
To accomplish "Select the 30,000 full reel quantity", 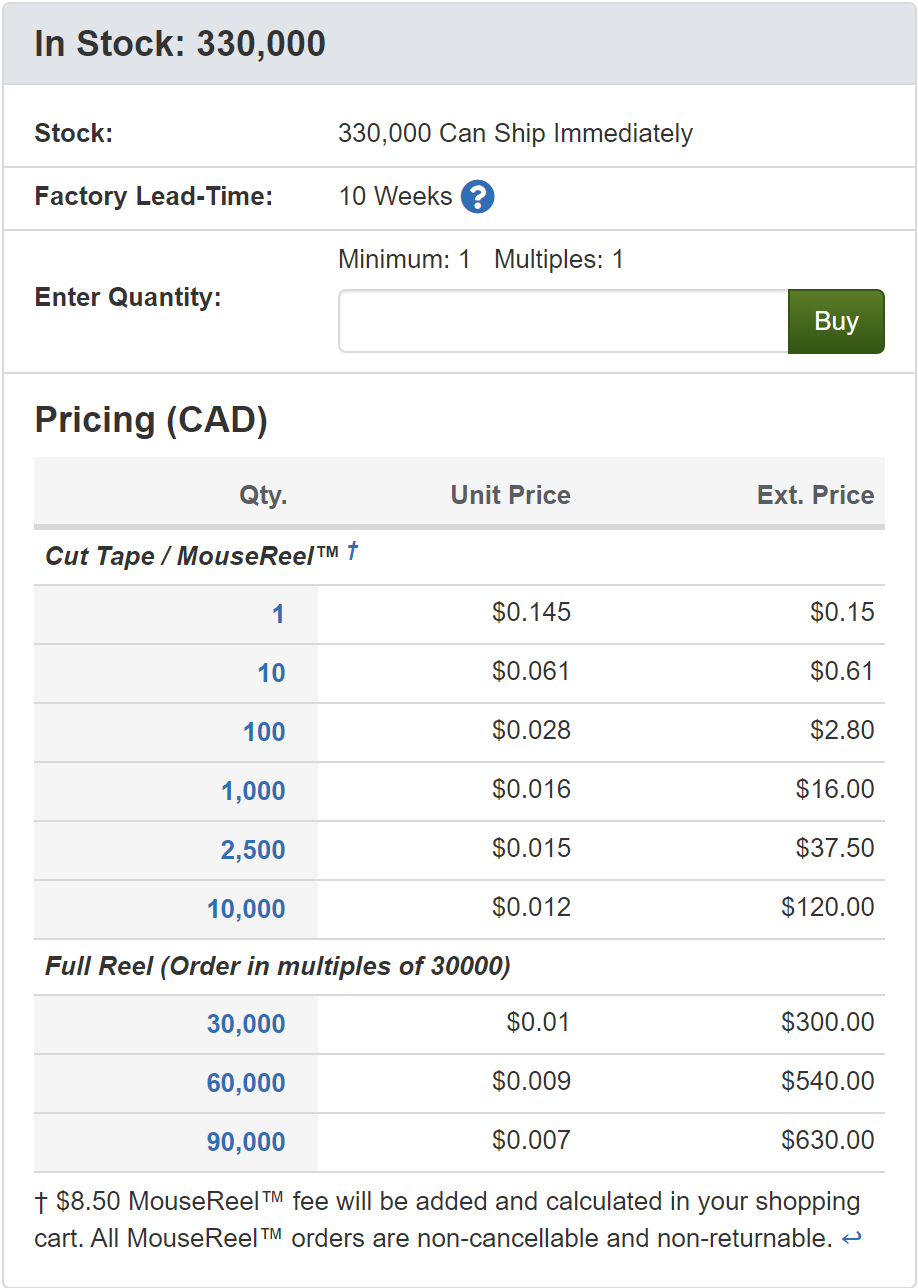I will coord(246,1024).
